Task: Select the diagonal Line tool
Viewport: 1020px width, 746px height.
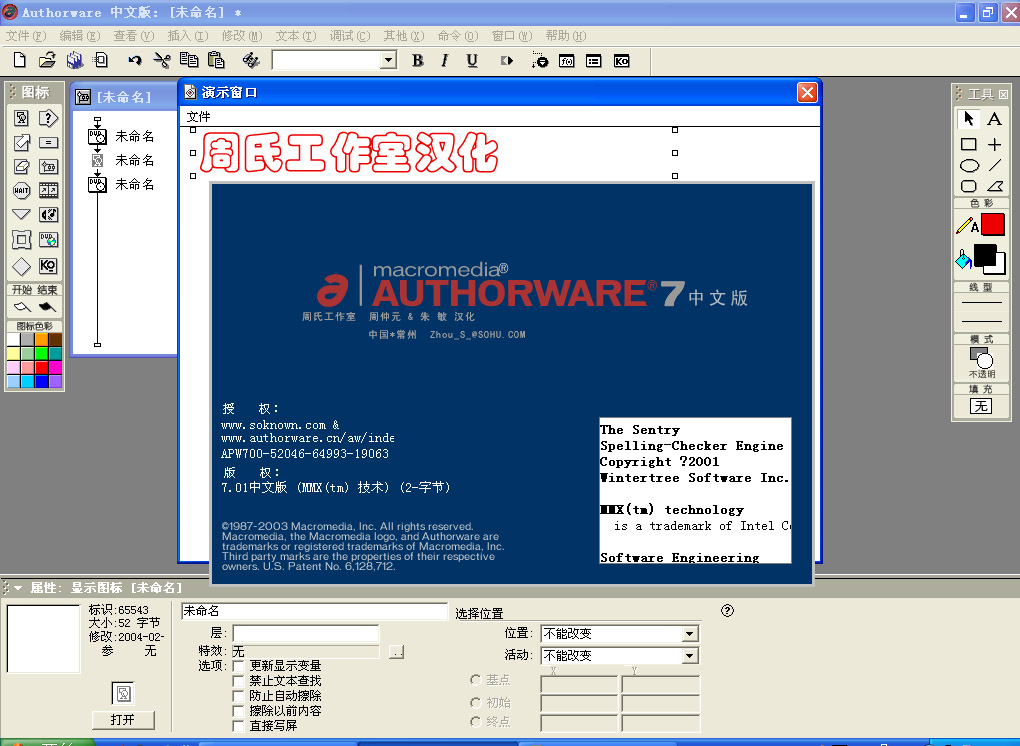Action: coord(995,165)
